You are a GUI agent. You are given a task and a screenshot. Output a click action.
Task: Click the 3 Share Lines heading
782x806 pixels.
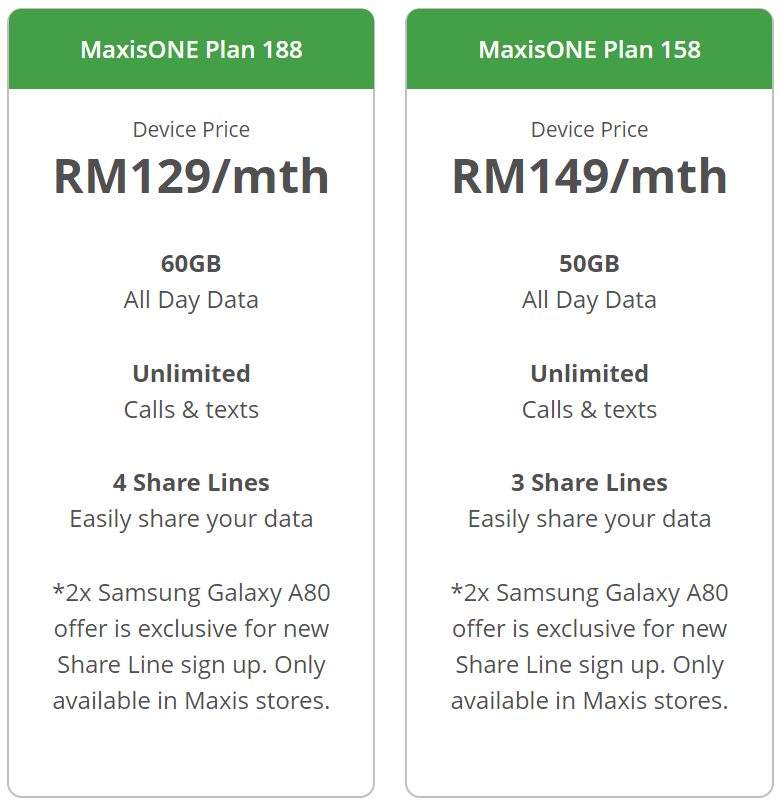point(589,483)
